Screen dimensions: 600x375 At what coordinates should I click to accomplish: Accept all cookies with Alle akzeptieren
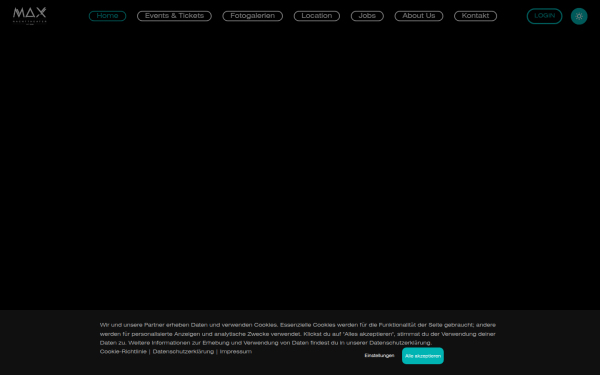click(x=423, y=356)
